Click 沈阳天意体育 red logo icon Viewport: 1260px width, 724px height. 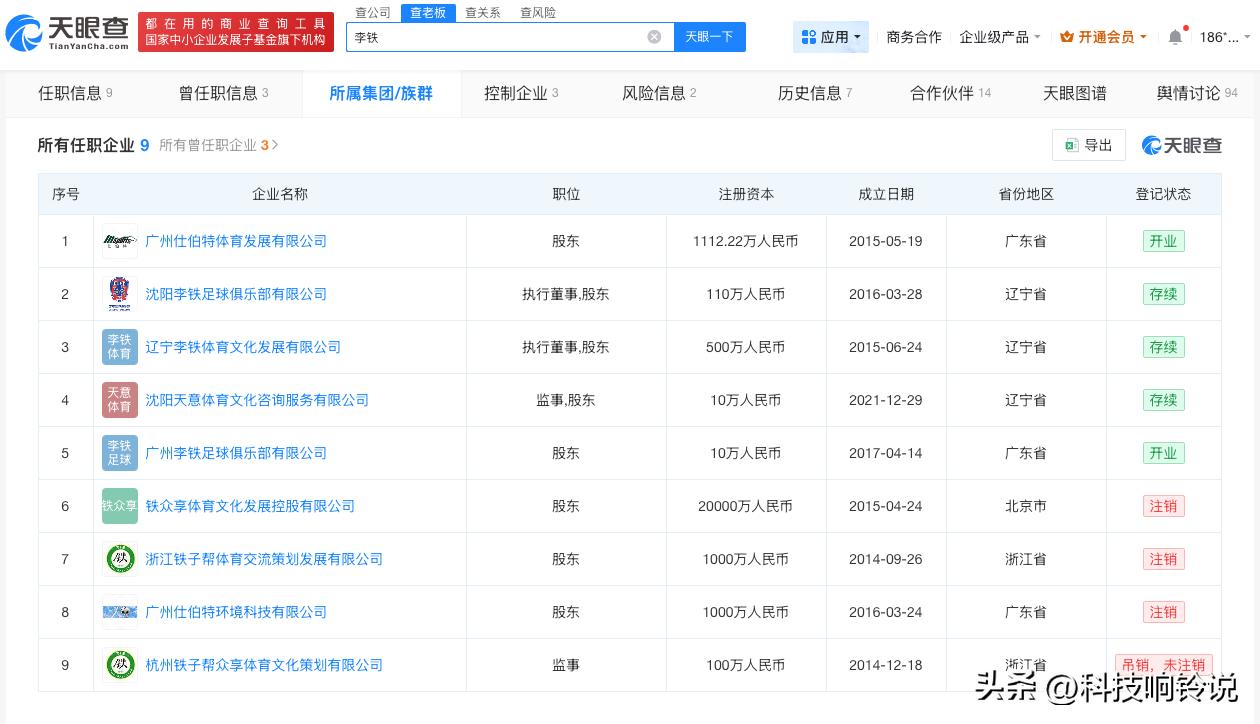pyautogui.click(x=119, y=400)
